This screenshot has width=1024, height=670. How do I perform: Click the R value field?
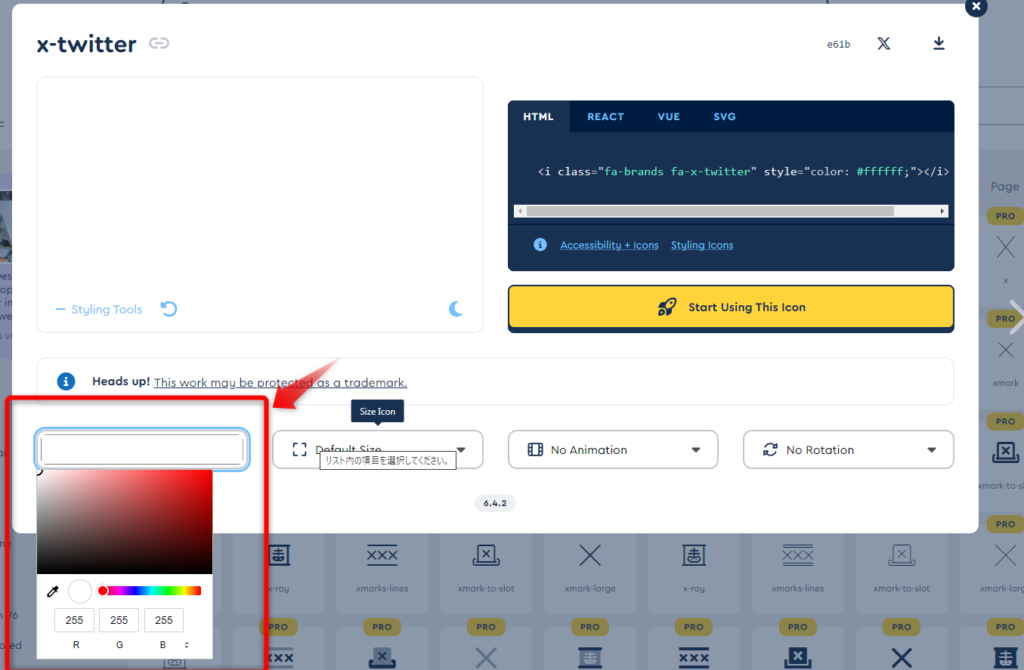click(74, 620)
